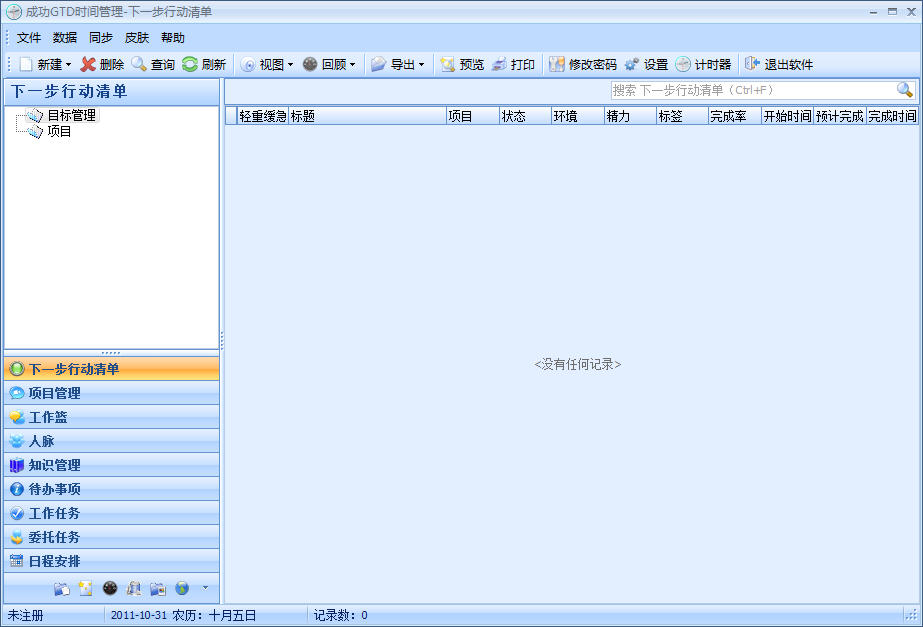
Task: Sort by 状态 column header
Action: pos(524,116)
